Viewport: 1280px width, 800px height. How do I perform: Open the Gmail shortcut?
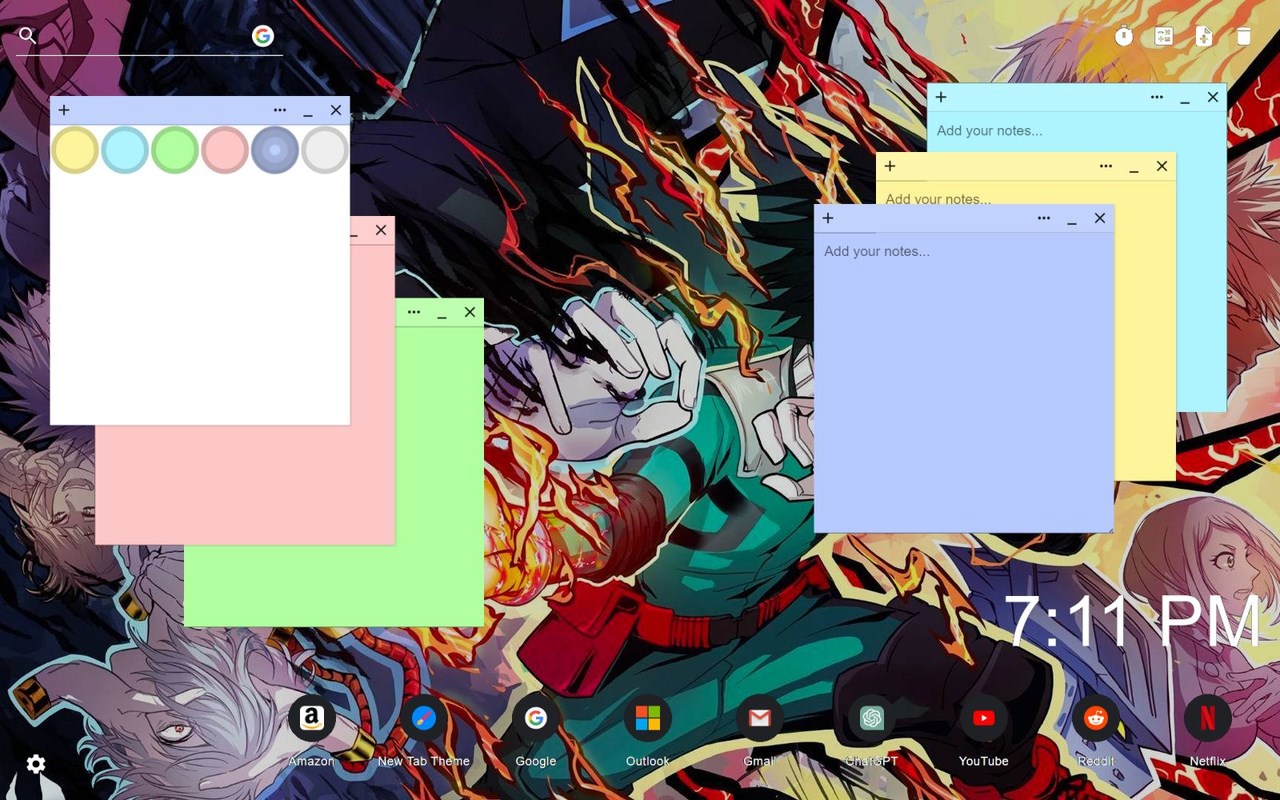(760, 718)
